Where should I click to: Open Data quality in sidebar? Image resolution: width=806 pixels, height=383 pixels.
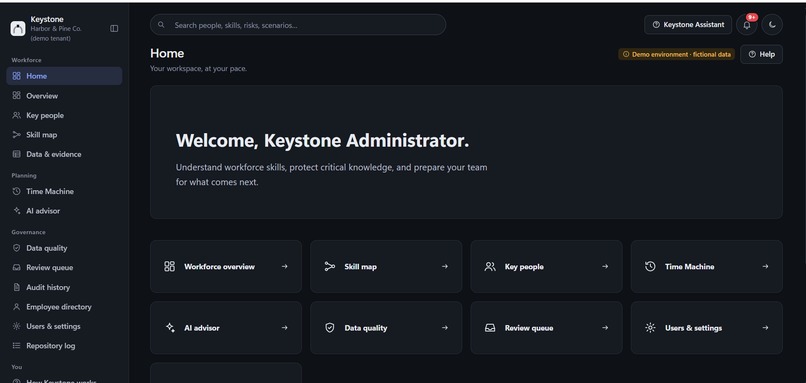click(x=64, y=248)
